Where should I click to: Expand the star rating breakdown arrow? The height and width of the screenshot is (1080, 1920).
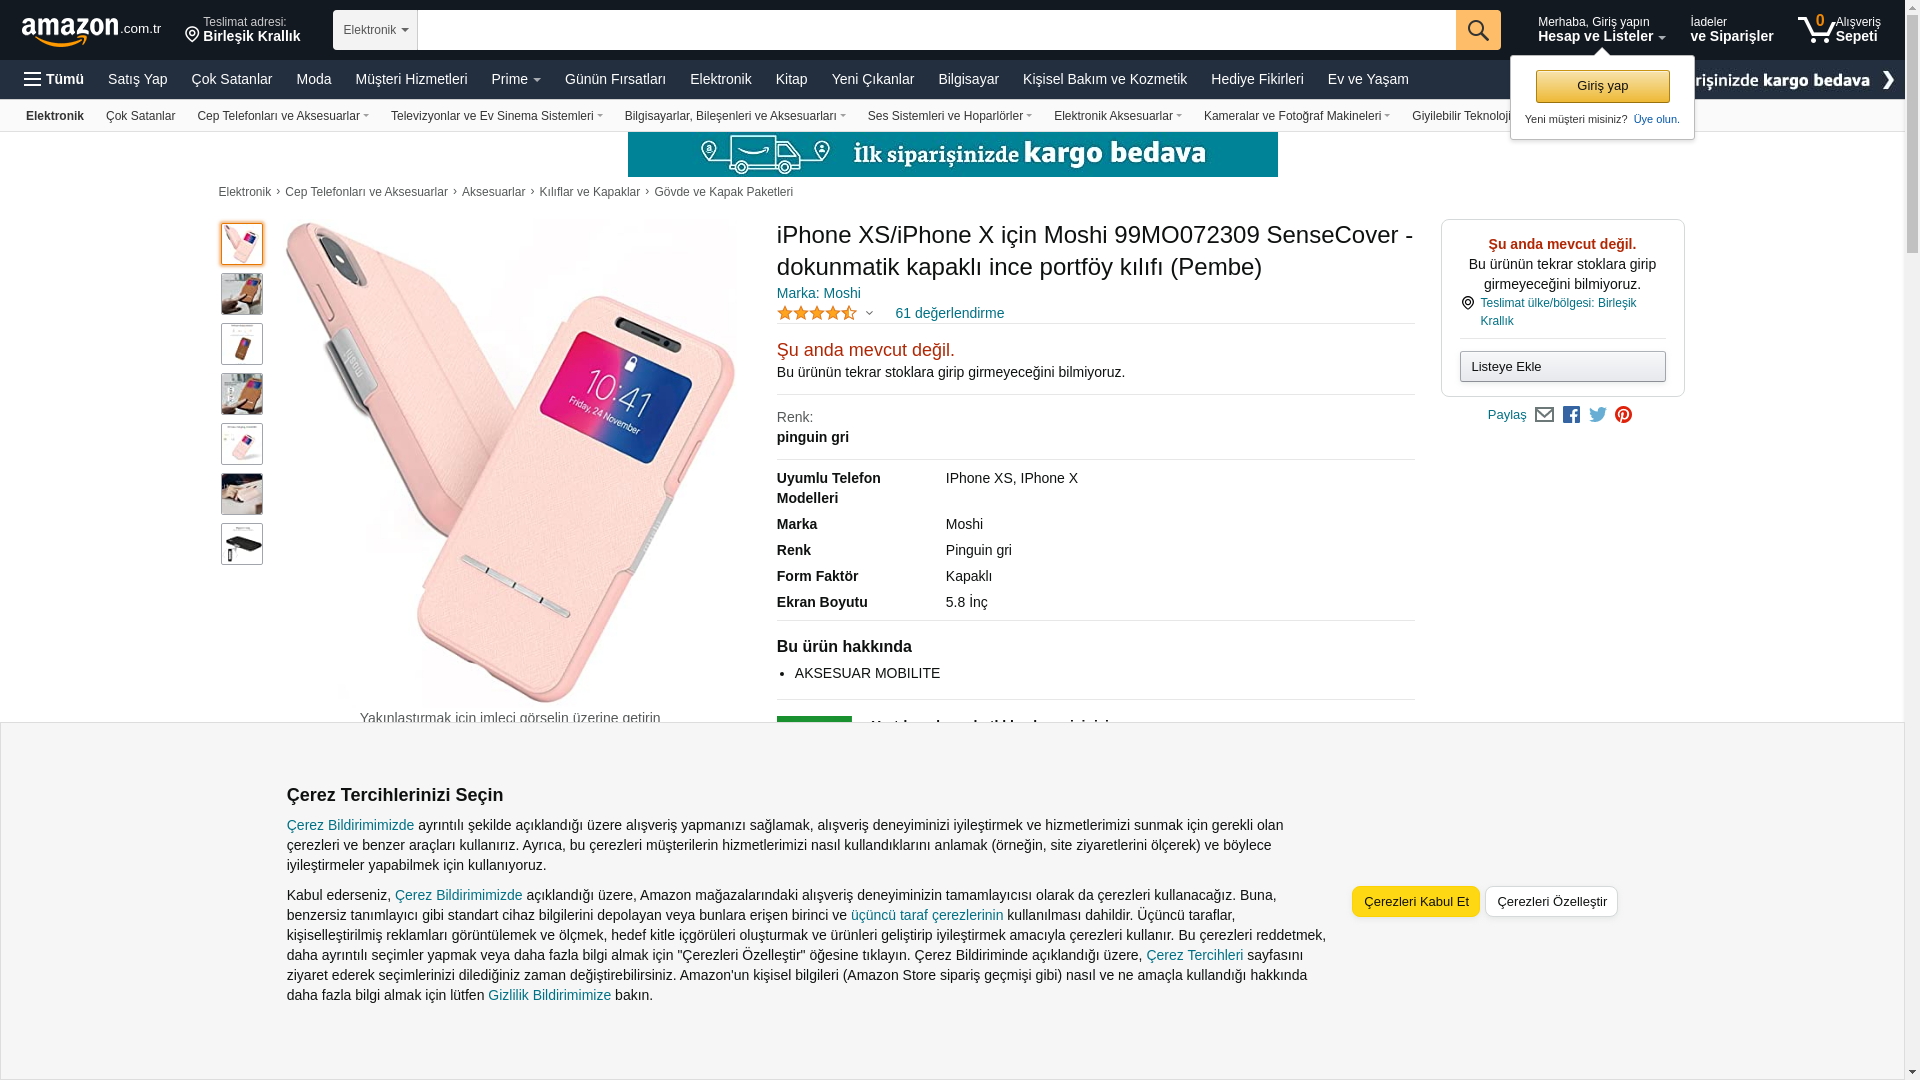coord(869,314)
